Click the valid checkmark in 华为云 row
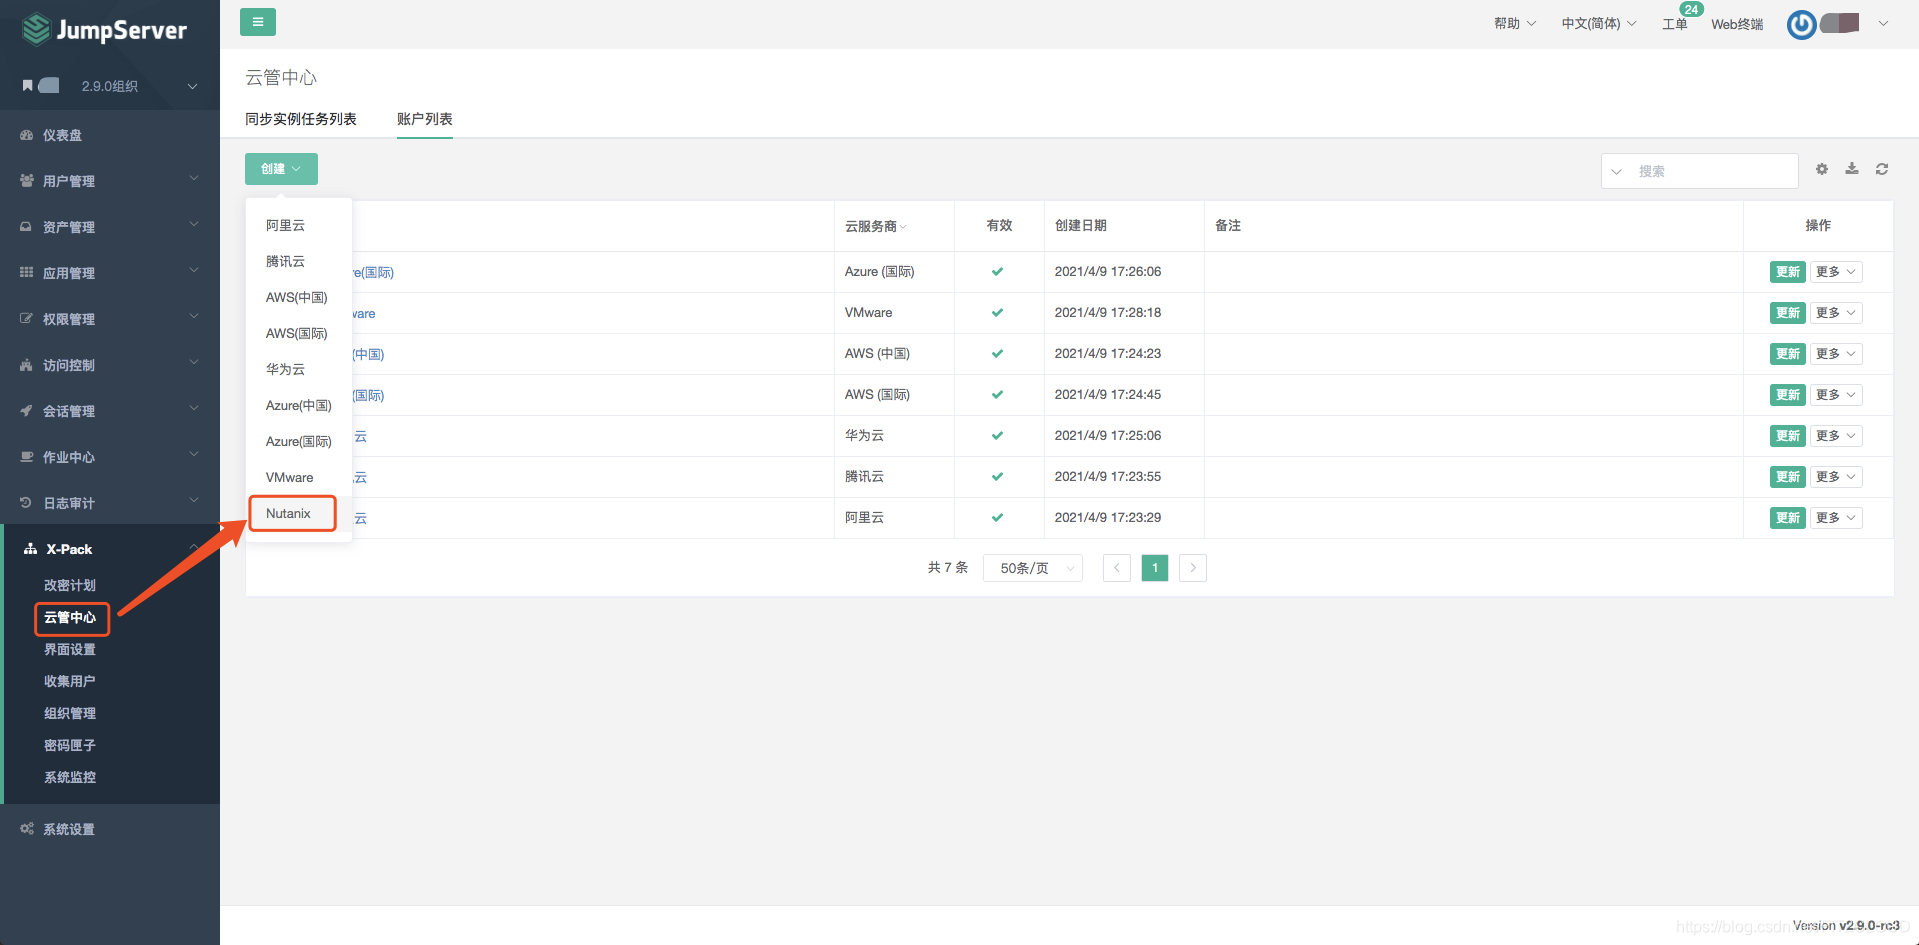Image resolution: width=1919 pixels, height=945 pixels. click(997, 436)
